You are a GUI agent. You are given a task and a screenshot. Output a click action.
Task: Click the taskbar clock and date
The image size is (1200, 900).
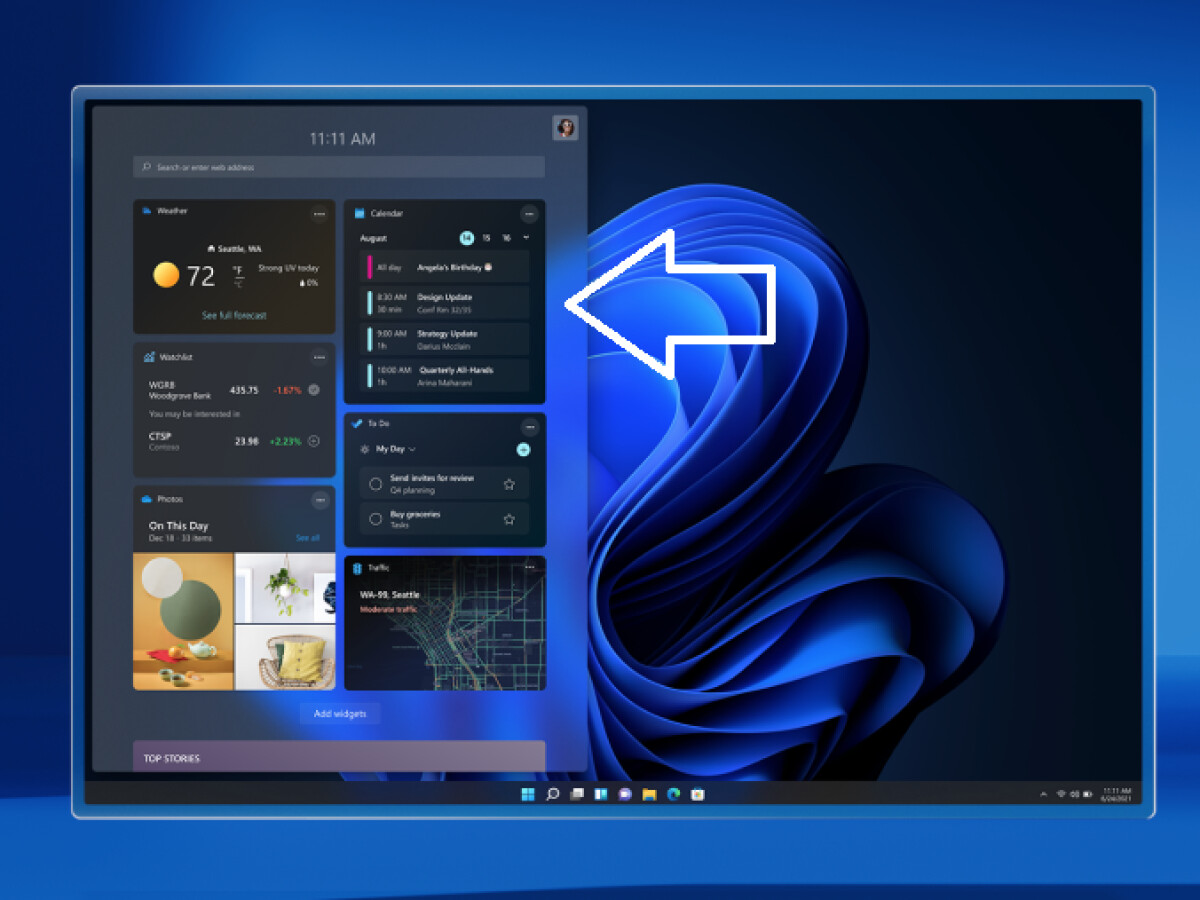click(1116, 794)
